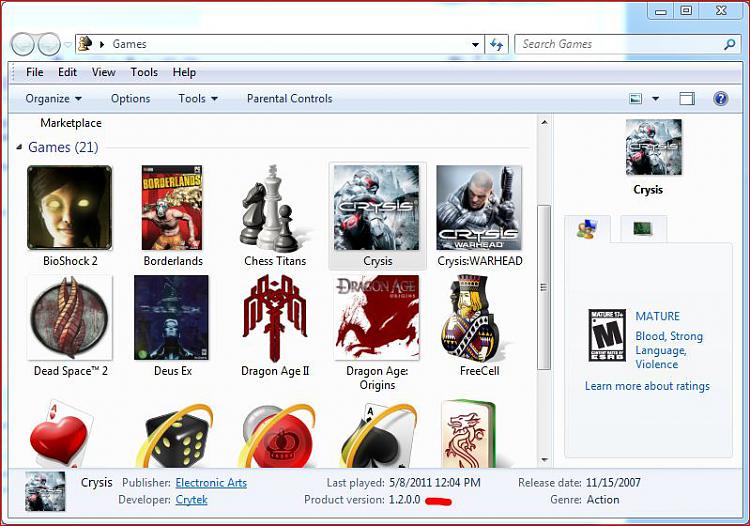Click Learn more about ratings link
The height and width of the screenshot is (526, 750).
[x=647, y=386]
